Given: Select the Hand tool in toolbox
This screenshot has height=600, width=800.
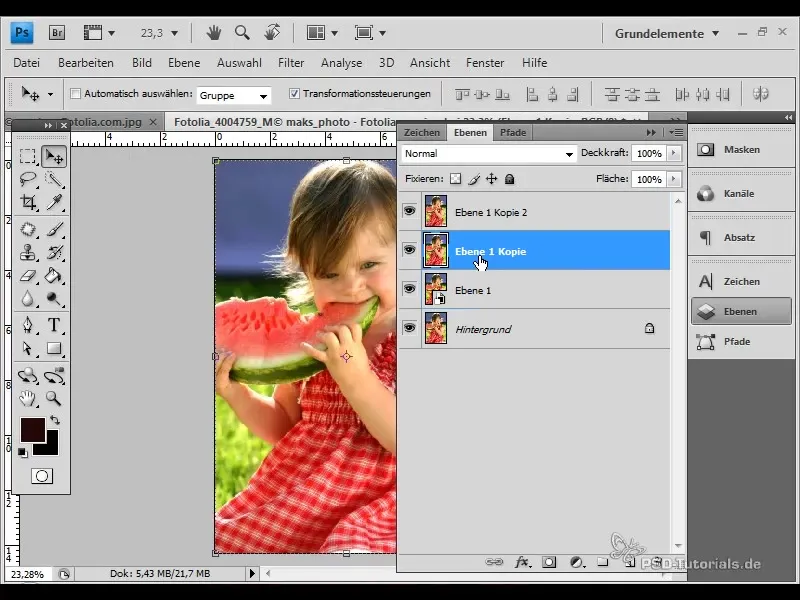Looking at the screenshot, I should pyautogui.click(x=28, y=398).
